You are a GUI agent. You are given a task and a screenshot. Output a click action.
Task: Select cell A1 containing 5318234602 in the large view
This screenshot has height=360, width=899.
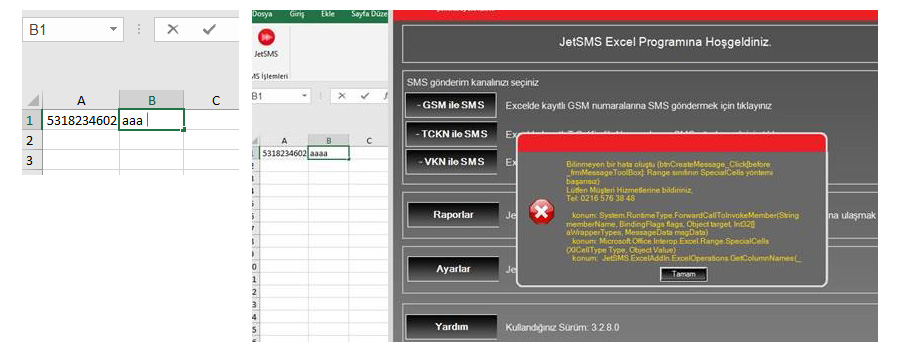(81, 120)
